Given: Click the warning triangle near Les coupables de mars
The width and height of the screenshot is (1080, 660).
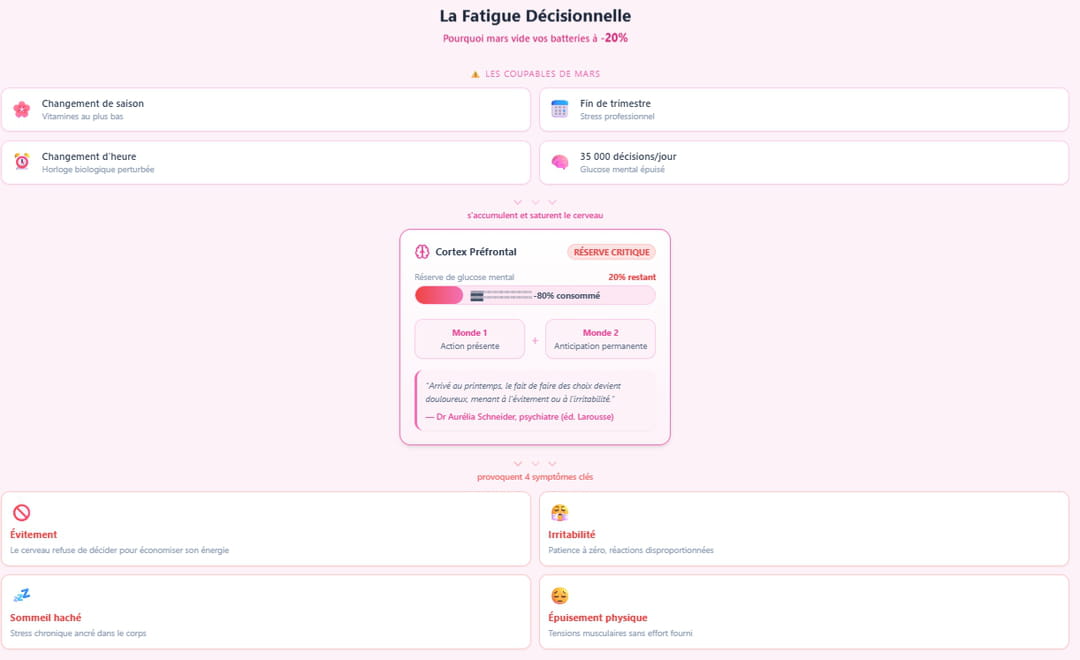Looking at the screenshot, I should click(x=475, y=74).
